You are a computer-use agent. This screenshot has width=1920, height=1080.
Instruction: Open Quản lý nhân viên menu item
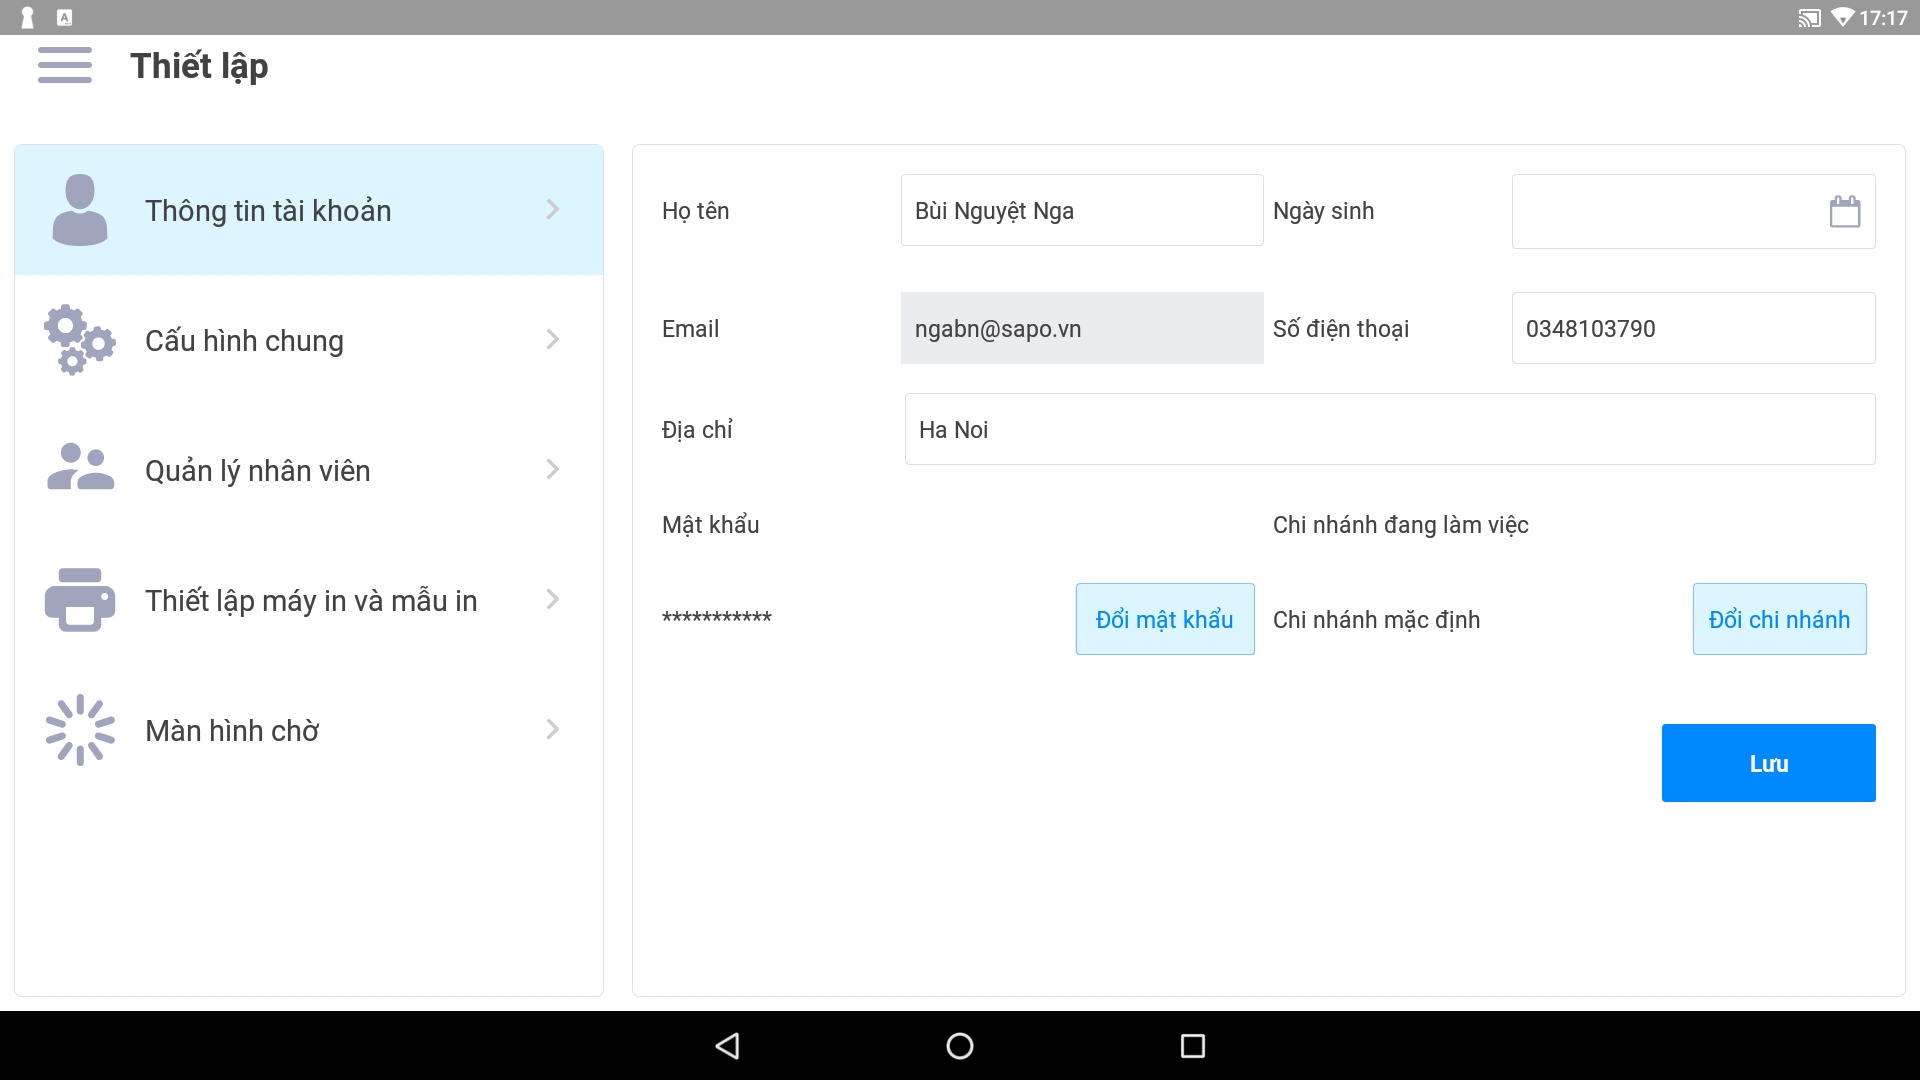[x=258, y=470]
